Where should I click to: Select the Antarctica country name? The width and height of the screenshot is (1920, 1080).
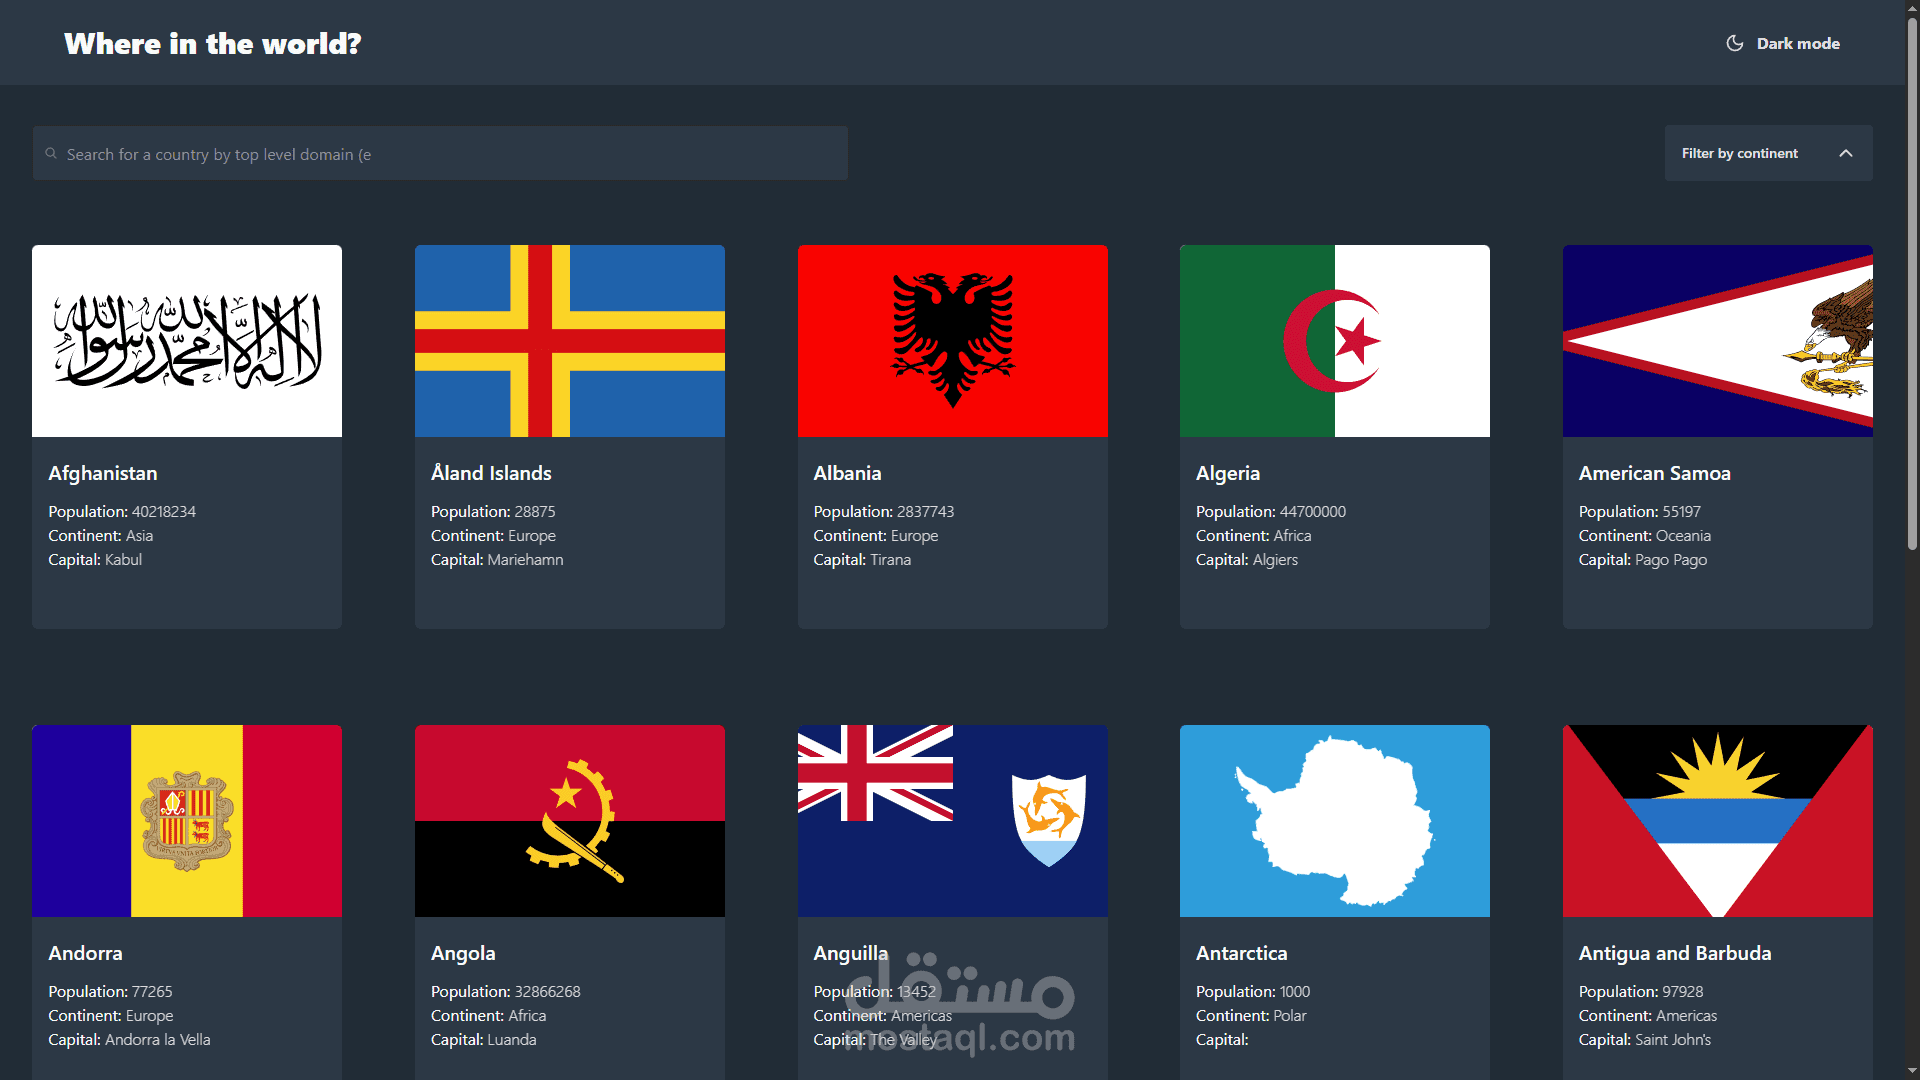(1242, 953)
